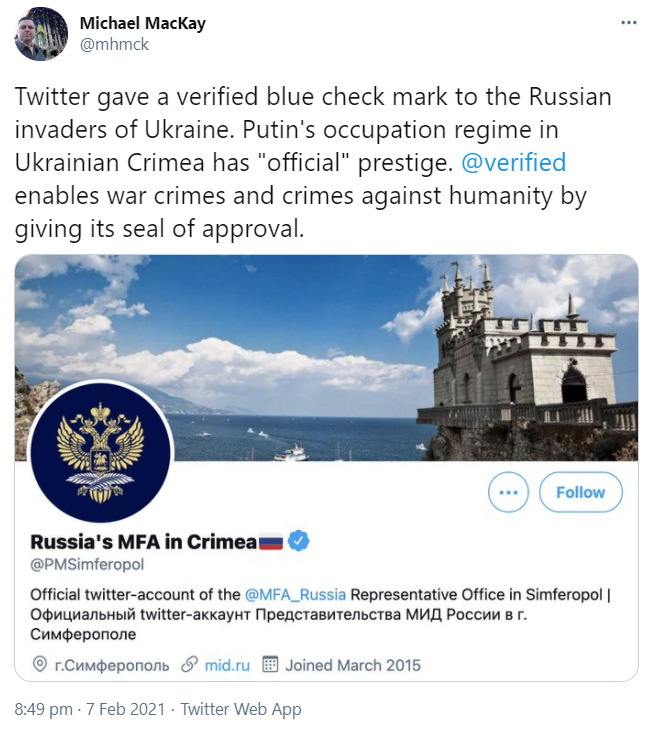Image resolution: width=653 pixels, height=731 pixels.
Task: Click the blue verified badge icon
Action: (298, 541)
